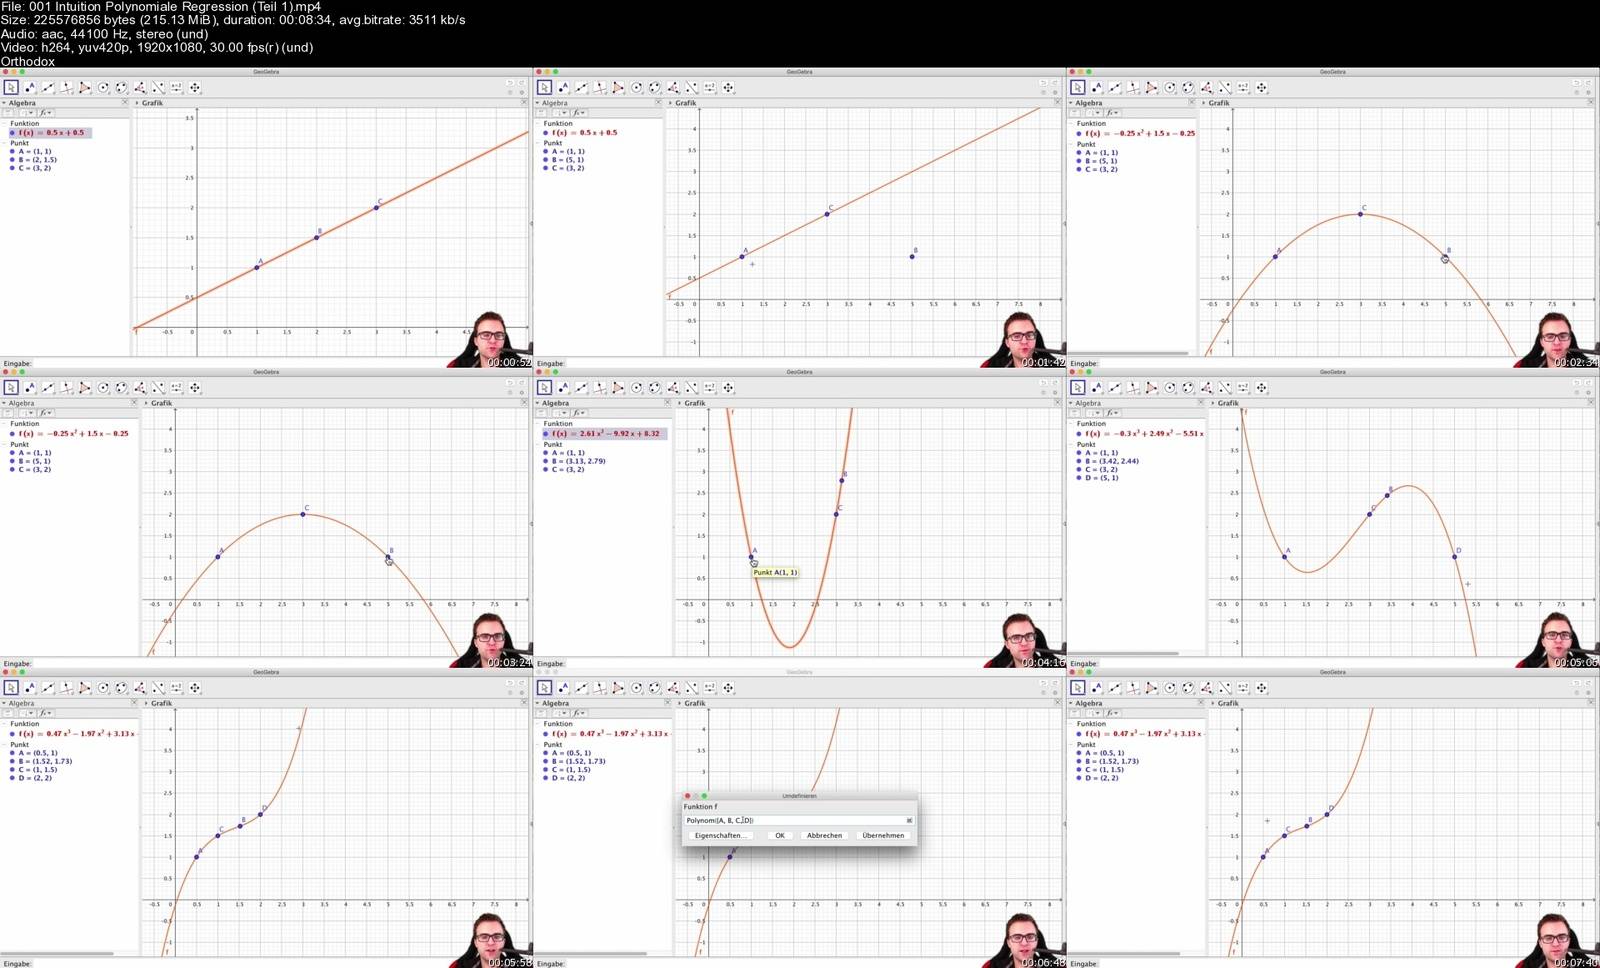Click the Abbrechen button in the dialog
The image size is (1600, 968).
pyautogui.click(x=824, y=835)
